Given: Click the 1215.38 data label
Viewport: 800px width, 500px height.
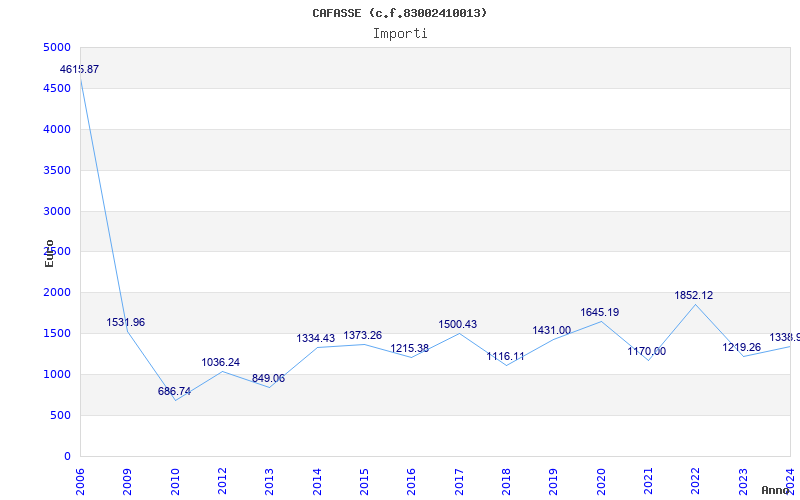Looking at the screenshot, I should point(410,348).
